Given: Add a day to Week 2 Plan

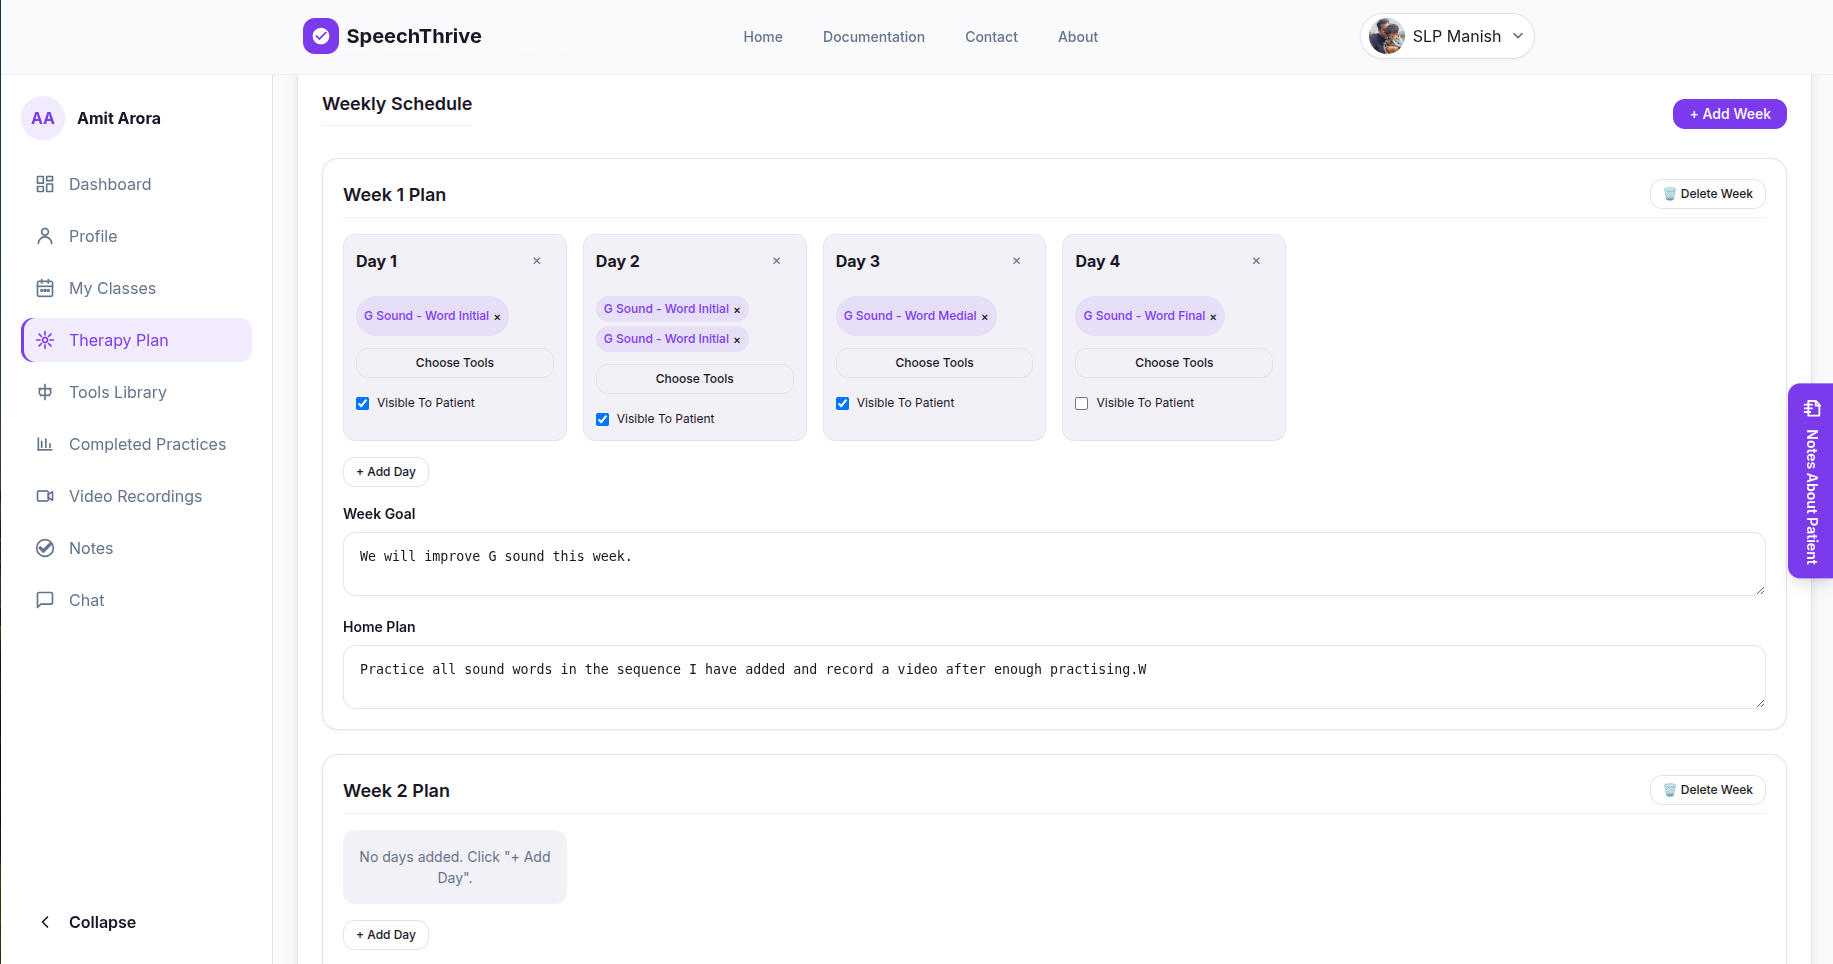Looking at the screenshot, I should pyautogui.click(x=386, y=935).
